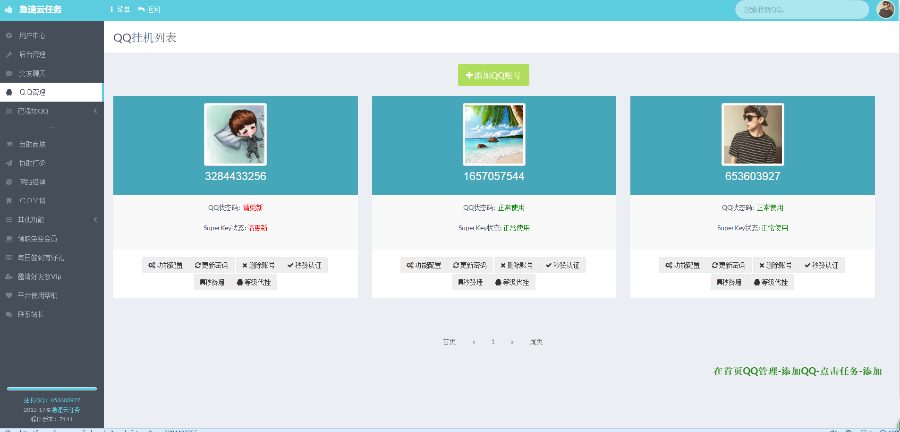
Task: Click 更新密码 refresh button for 1657057544
Action: 470,265
